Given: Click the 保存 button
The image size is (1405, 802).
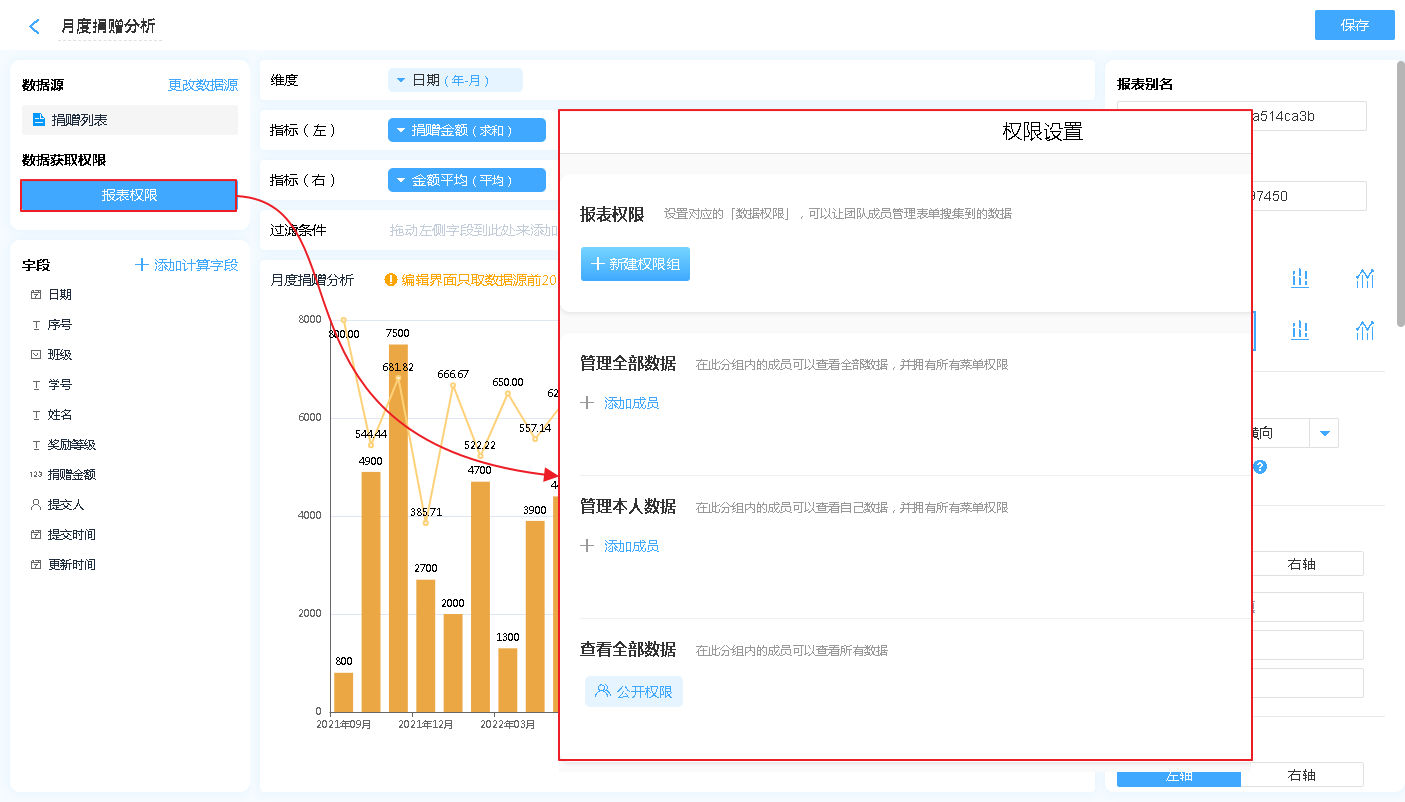Looking at the screenshot, I should click(1354, 25).
